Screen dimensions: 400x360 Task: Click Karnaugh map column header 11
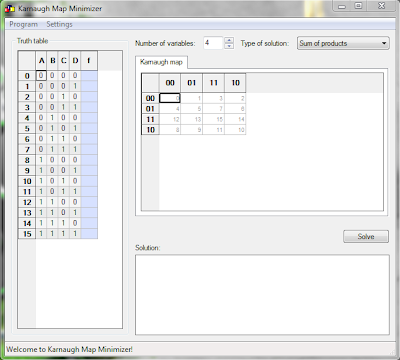[213, 83]
